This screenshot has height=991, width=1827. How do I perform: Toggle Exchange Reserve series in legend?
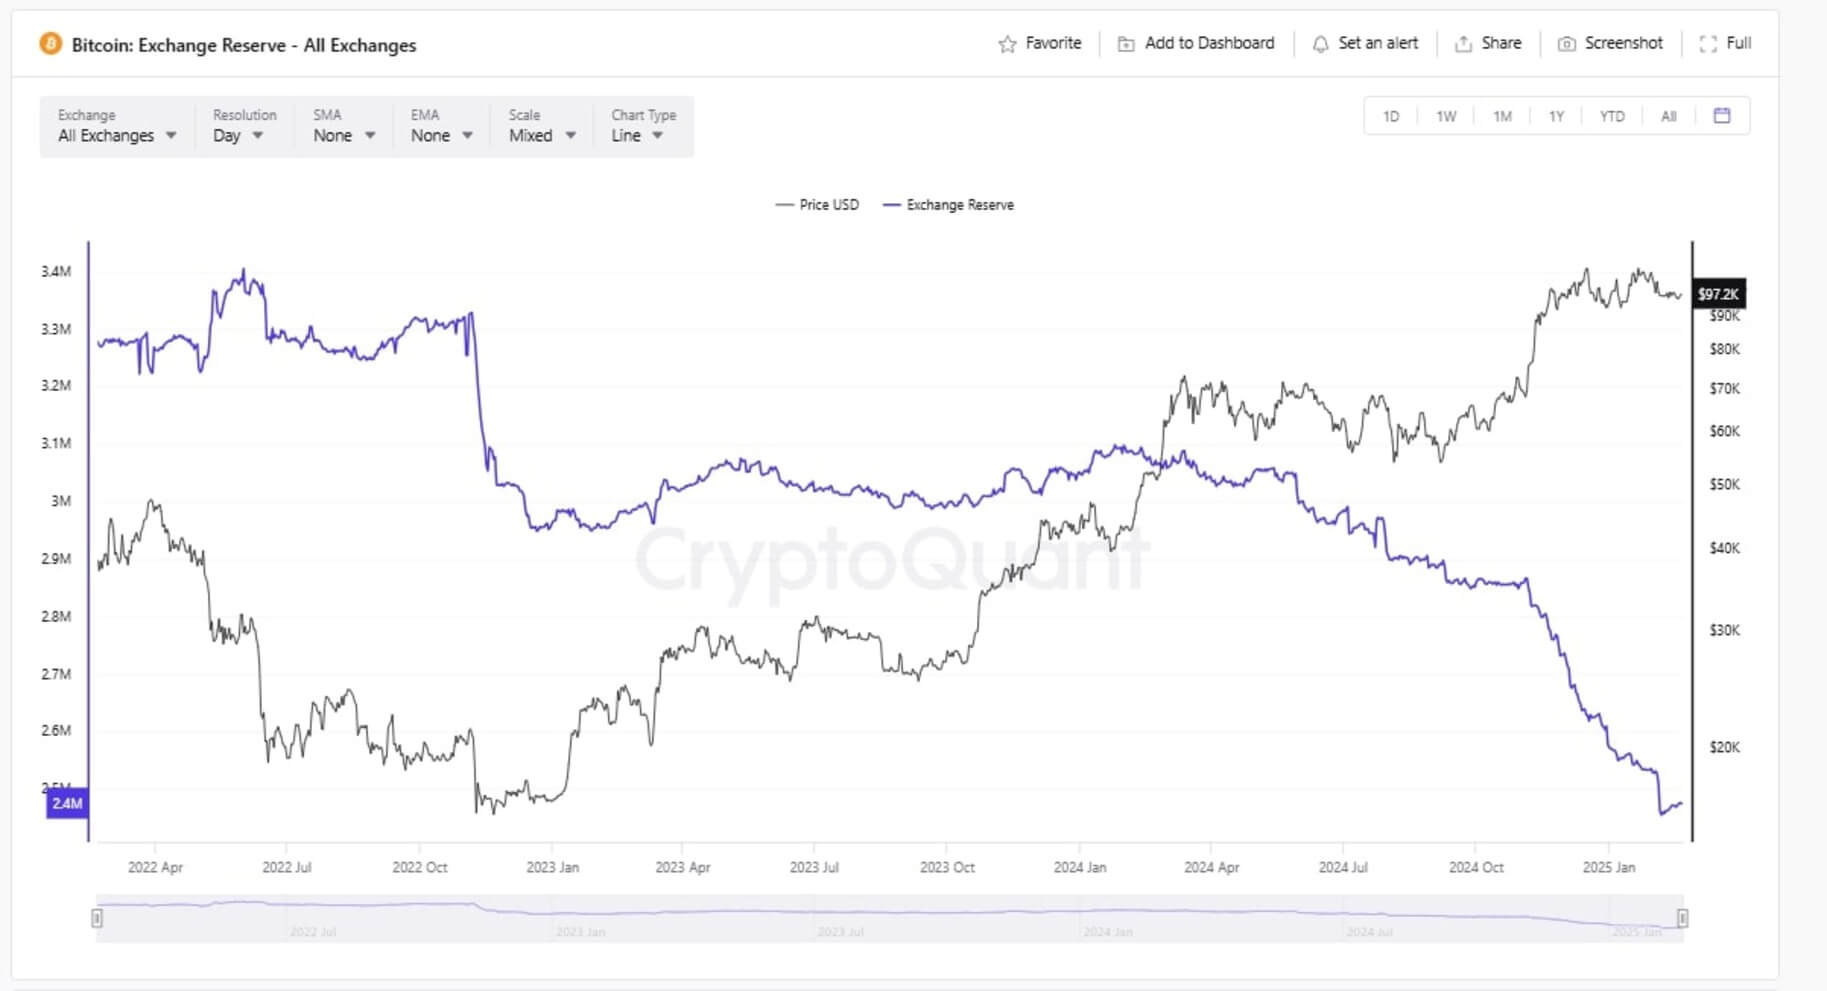coord(948,205)
